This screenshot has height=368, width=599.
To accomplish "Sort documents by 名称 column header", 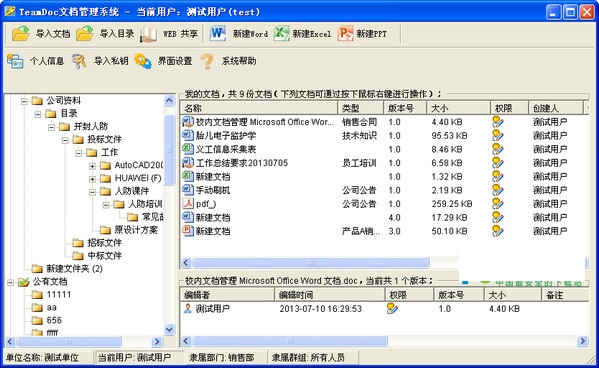I will [259, 108].
